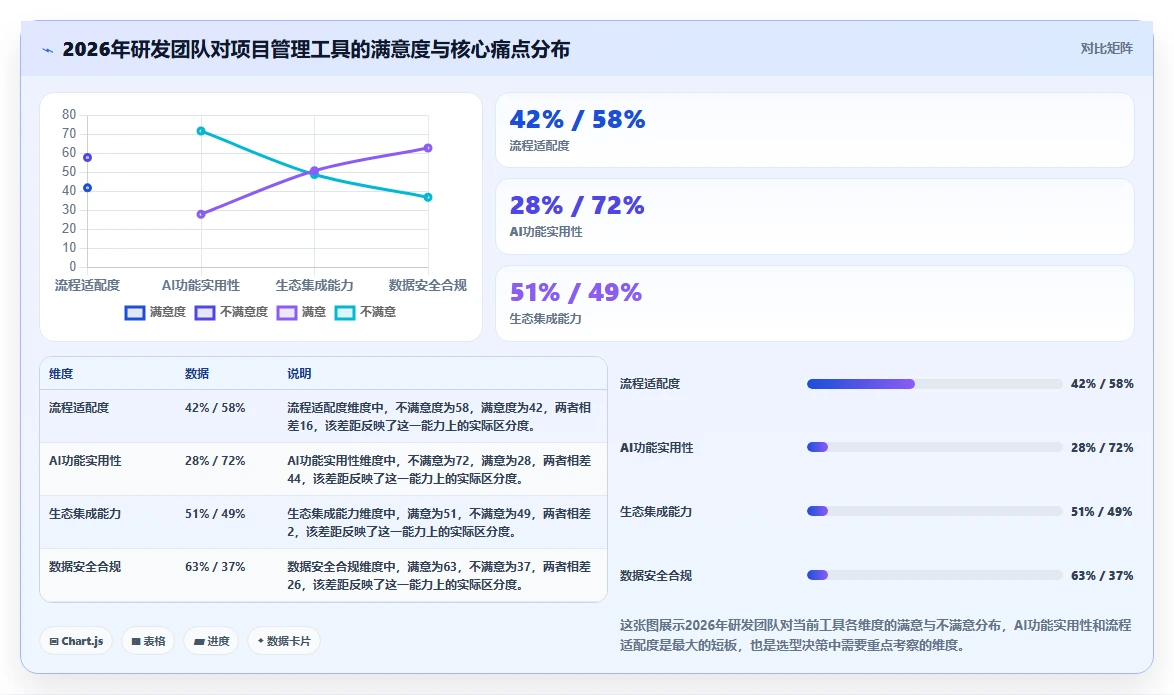Click the 进度 tag chip
The height and width of the screenshot is (695, 1174).
pos(211,641)
